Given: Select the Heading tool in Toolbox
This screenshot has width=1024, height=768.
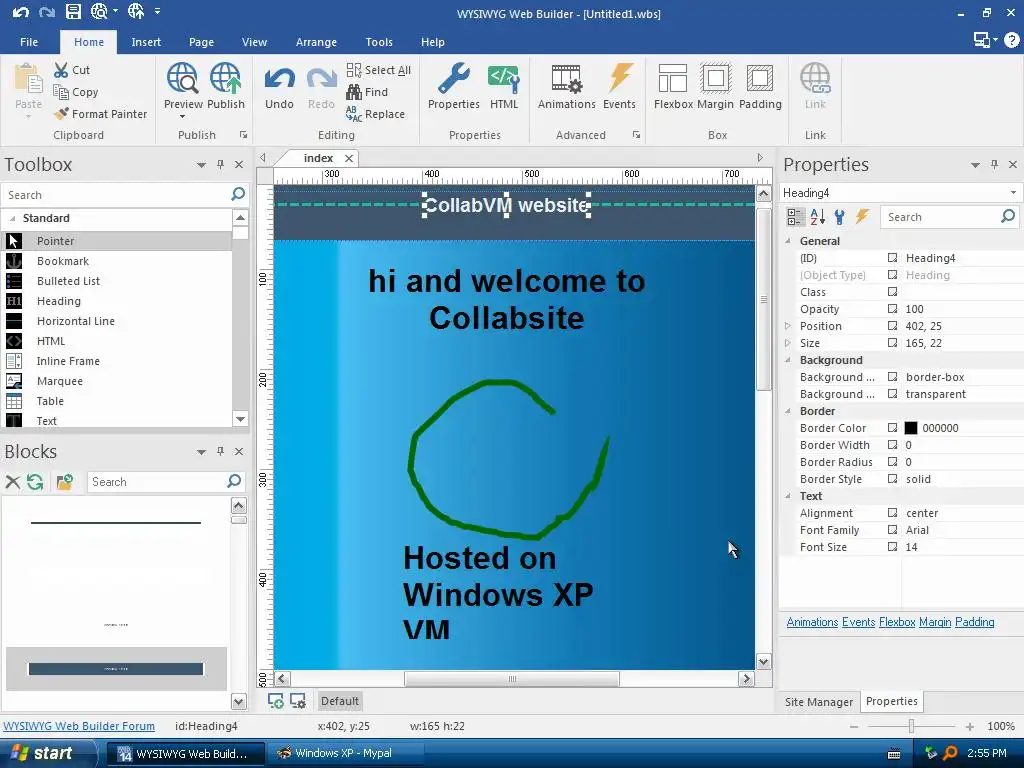Looking at the screenshot, I should pos(118,301).
